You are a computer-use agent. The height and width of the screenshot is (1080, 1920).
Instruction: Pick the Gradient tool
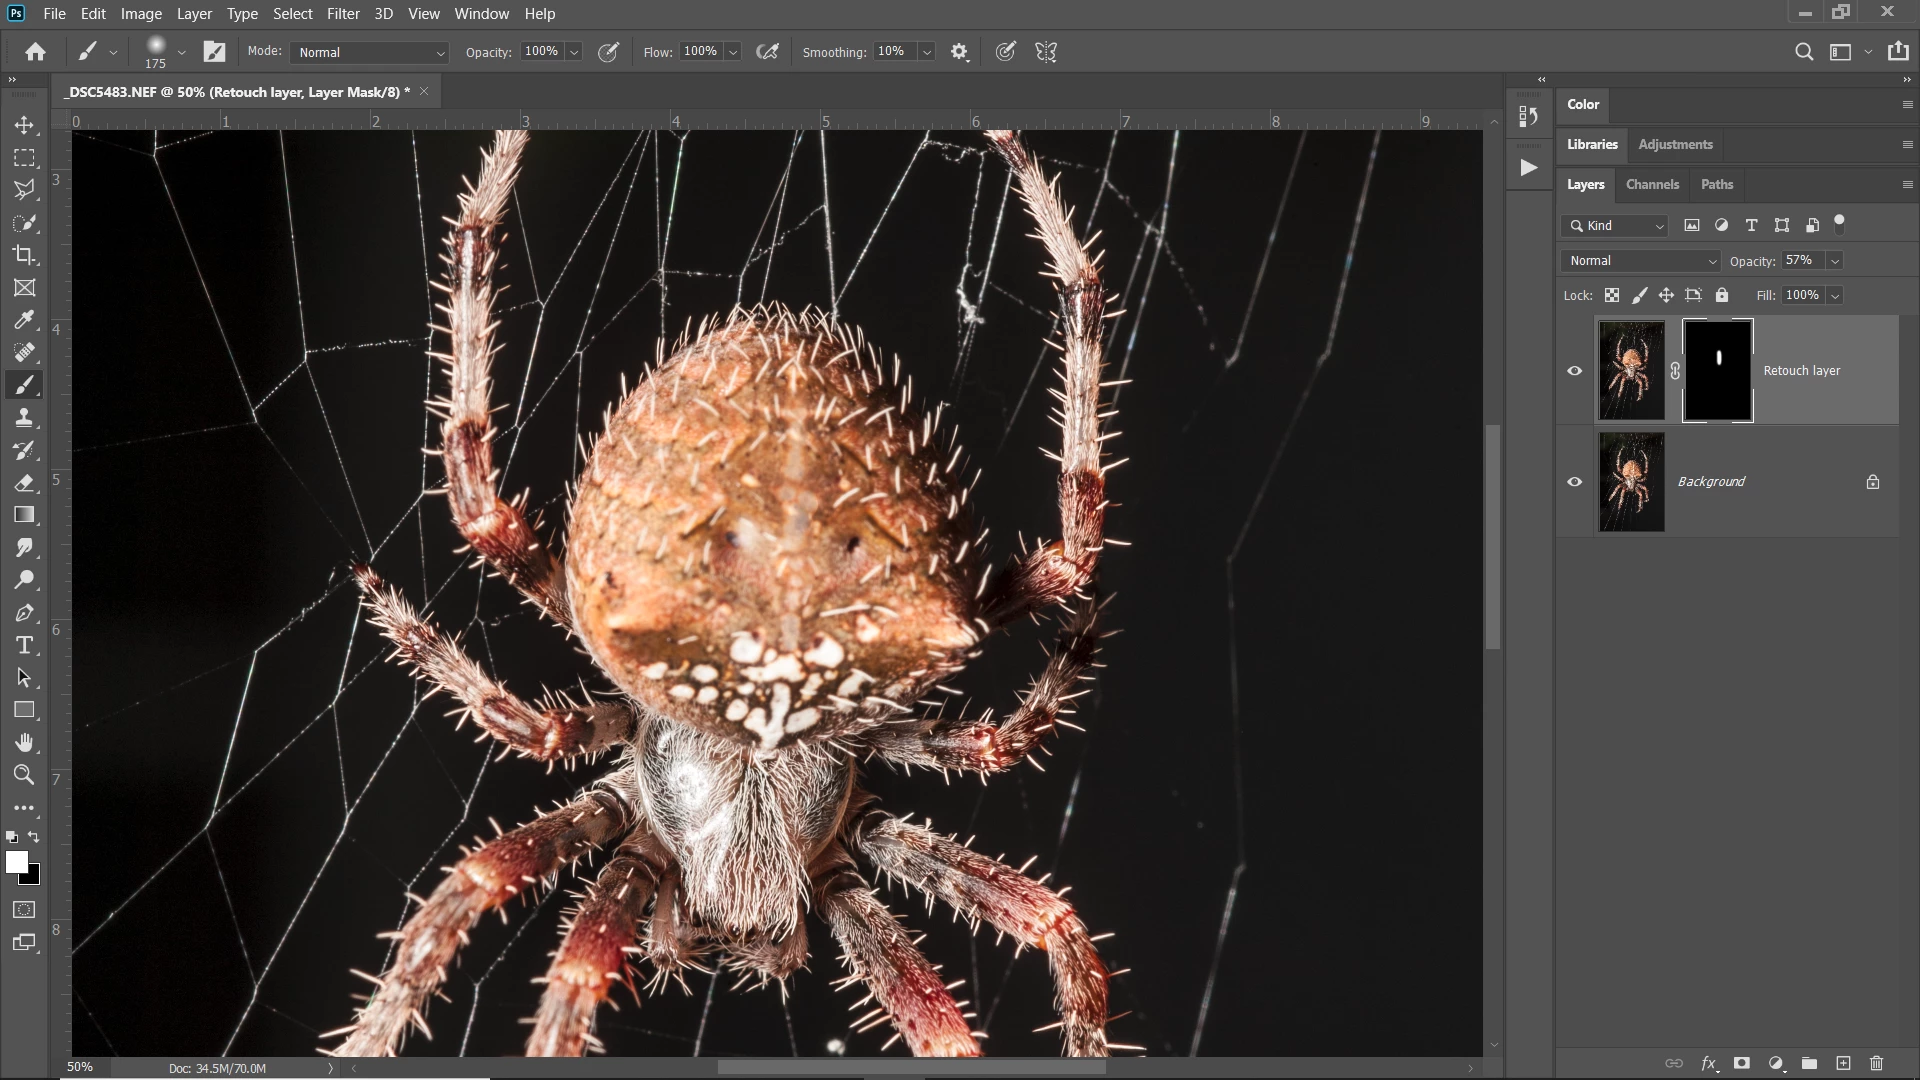point(24,515)
